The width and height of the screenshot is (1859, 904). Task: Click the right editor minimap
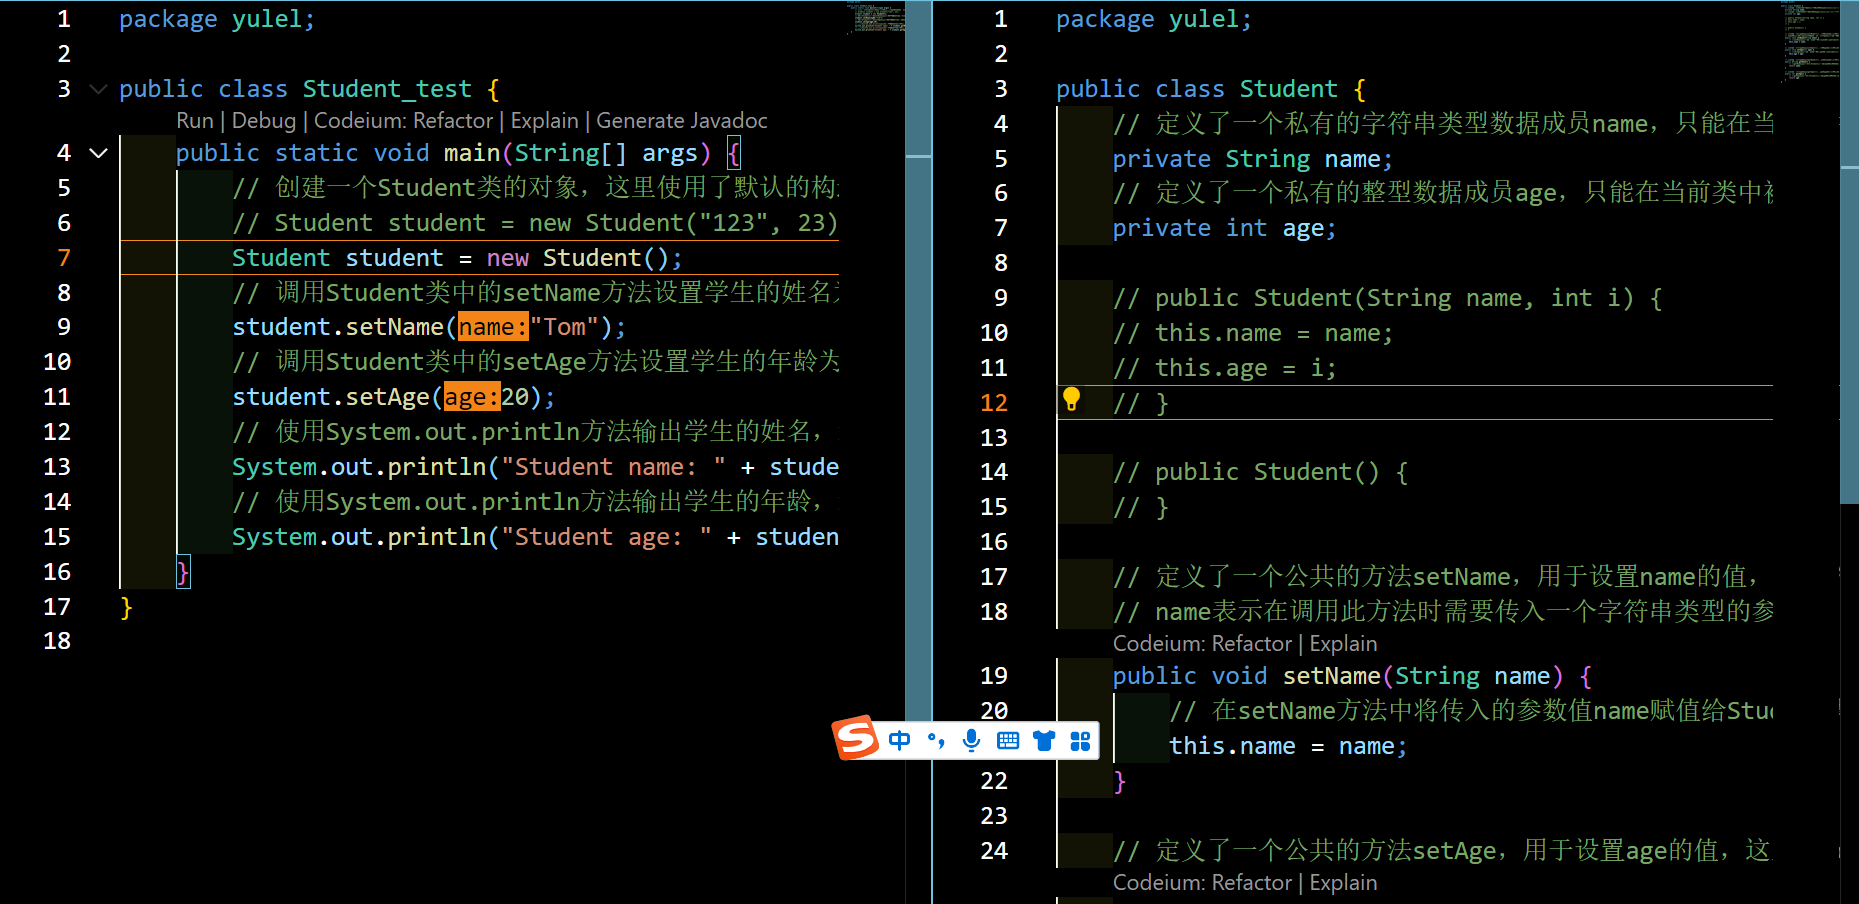click(1809, 42)
